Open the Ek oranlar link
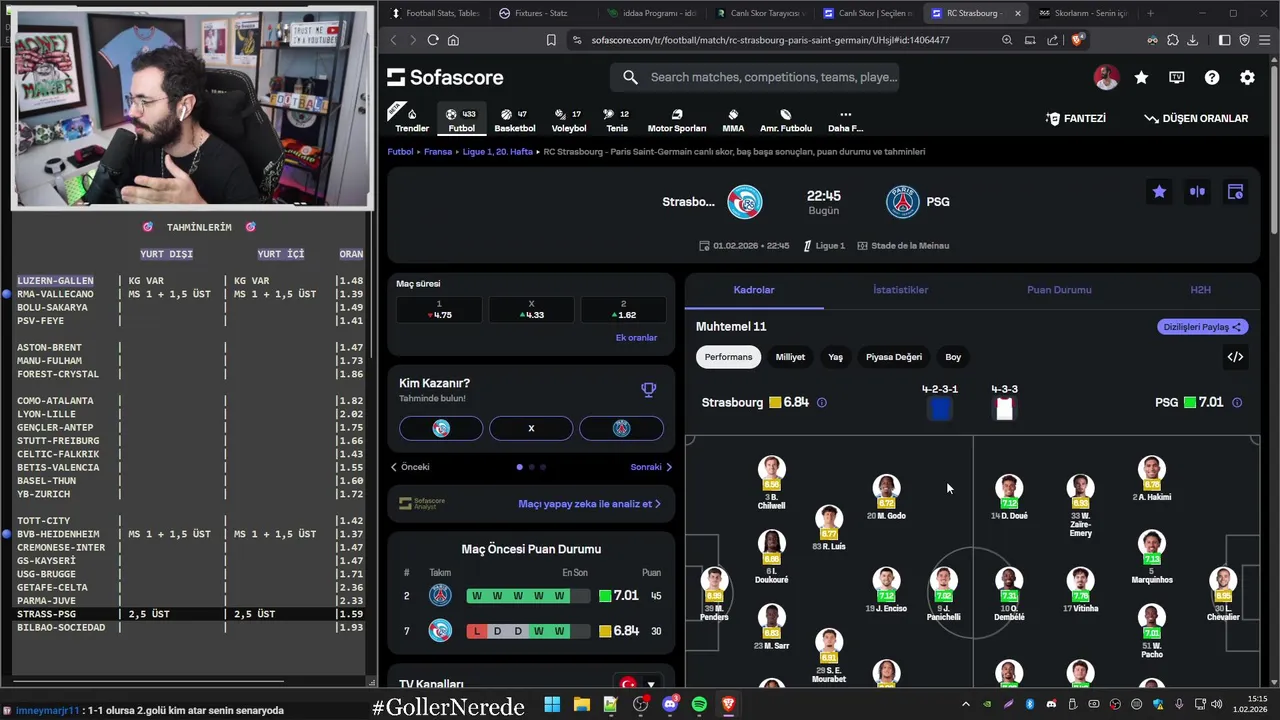The image size is (1280, 720). (x=636, y=338)
